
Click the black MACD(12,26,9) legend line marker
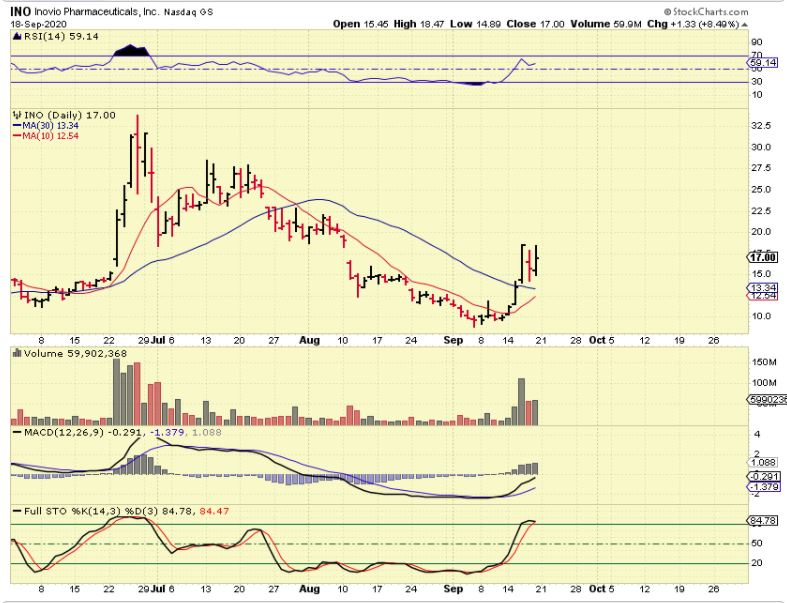click(x=17, y=432)
